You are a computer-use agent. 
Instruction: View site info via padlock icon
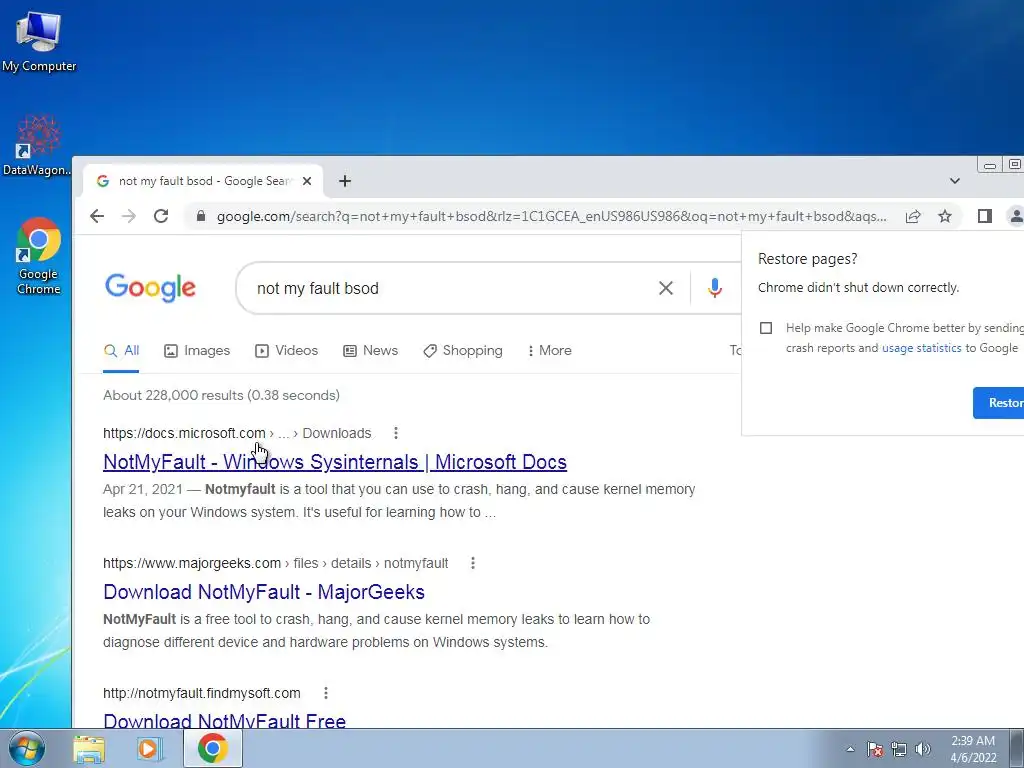pyautogui.click(x=201, y=216)
